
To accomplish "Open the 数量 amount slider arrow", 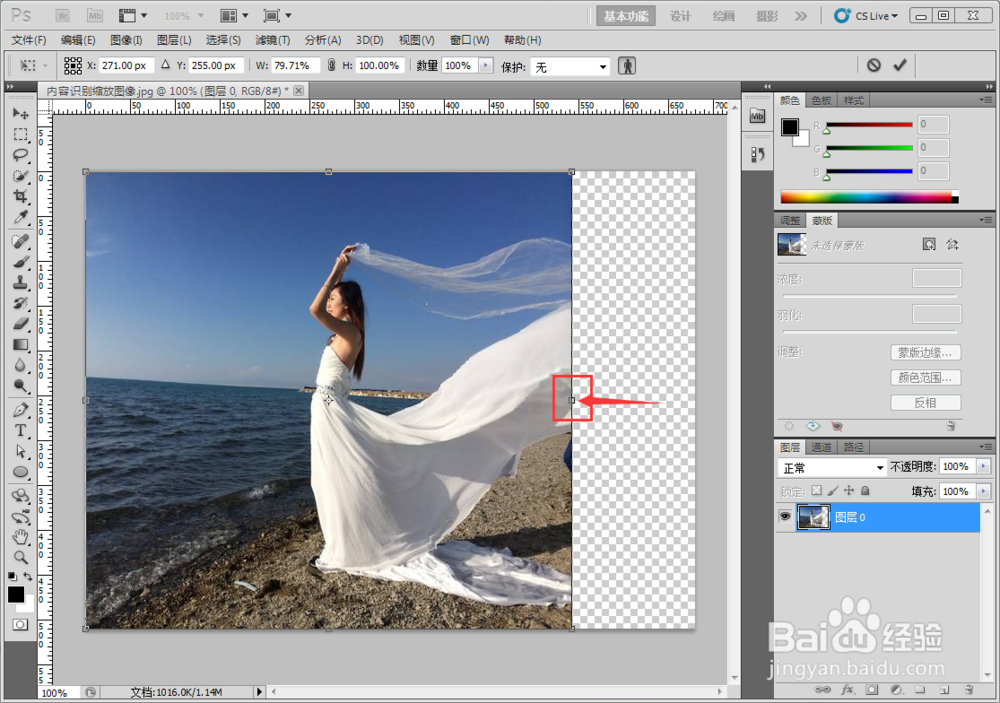I will (486, 65).
